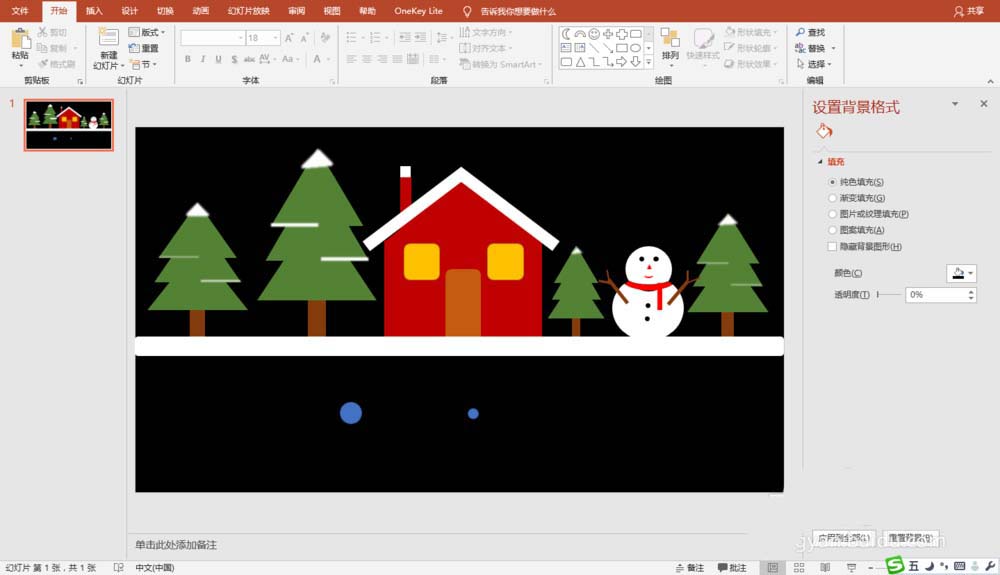Open the Design (设计) tab
This screenshot has width=1000, height=575.
click(x=129, y=11)
